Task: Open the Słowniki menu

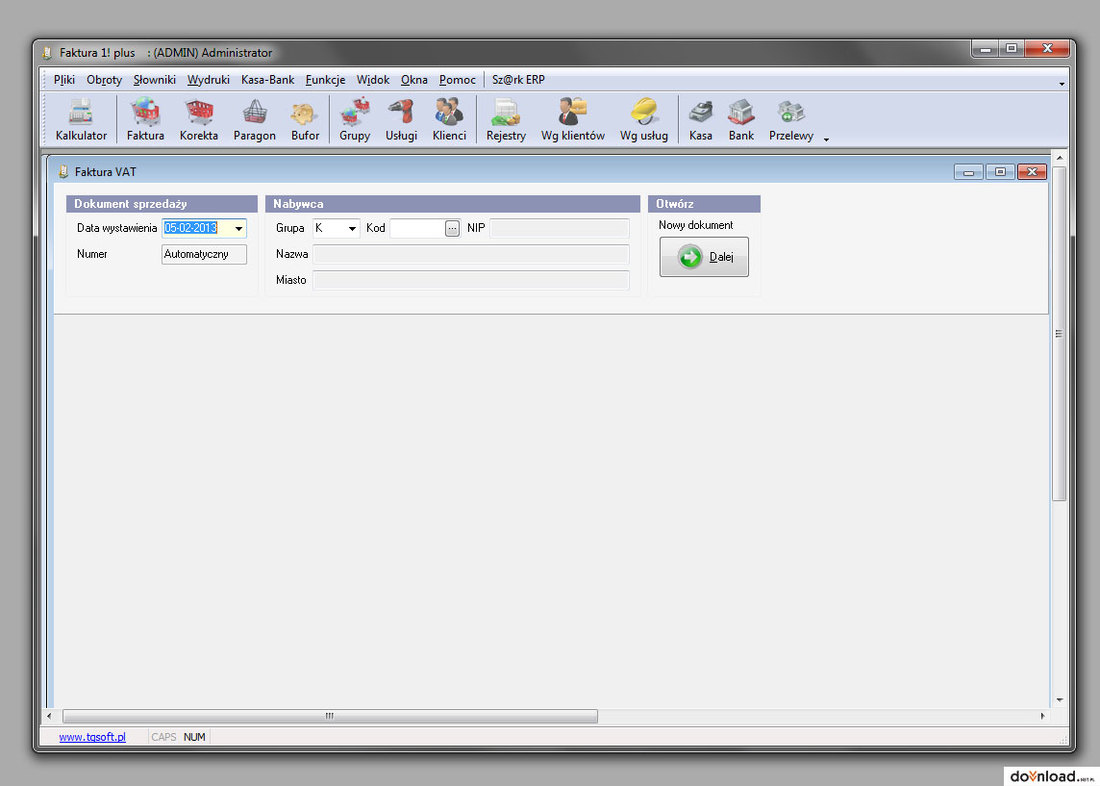Action: 154,80
